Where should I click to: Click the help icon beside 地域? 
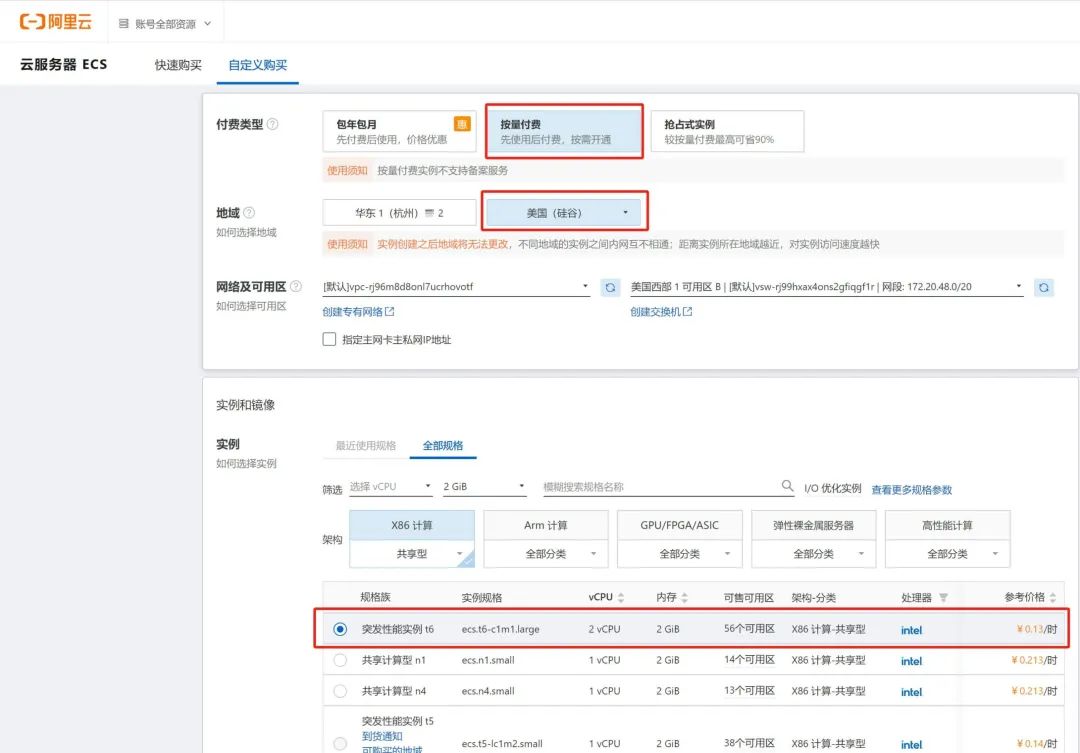coord(249,213)
